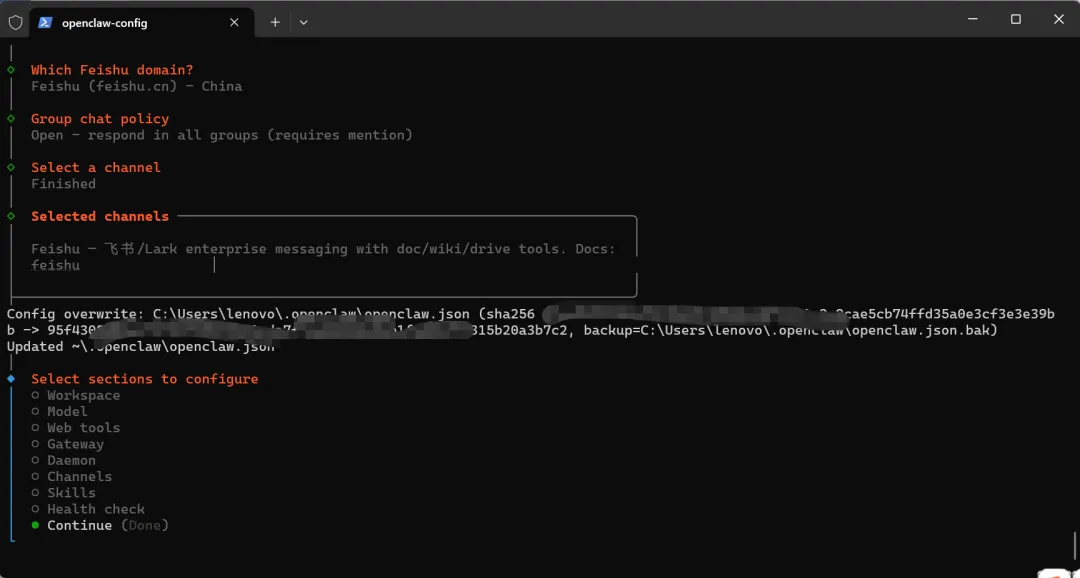The image size is (1080, 578).
Task: Click the Feishu Lark enterprise messaging description
Action: click(323, 249)
